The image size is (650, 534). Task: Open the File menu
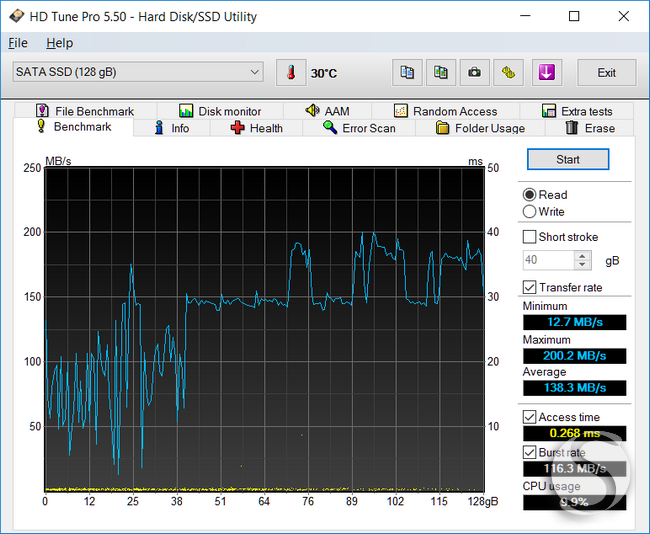tap(18, 43)
